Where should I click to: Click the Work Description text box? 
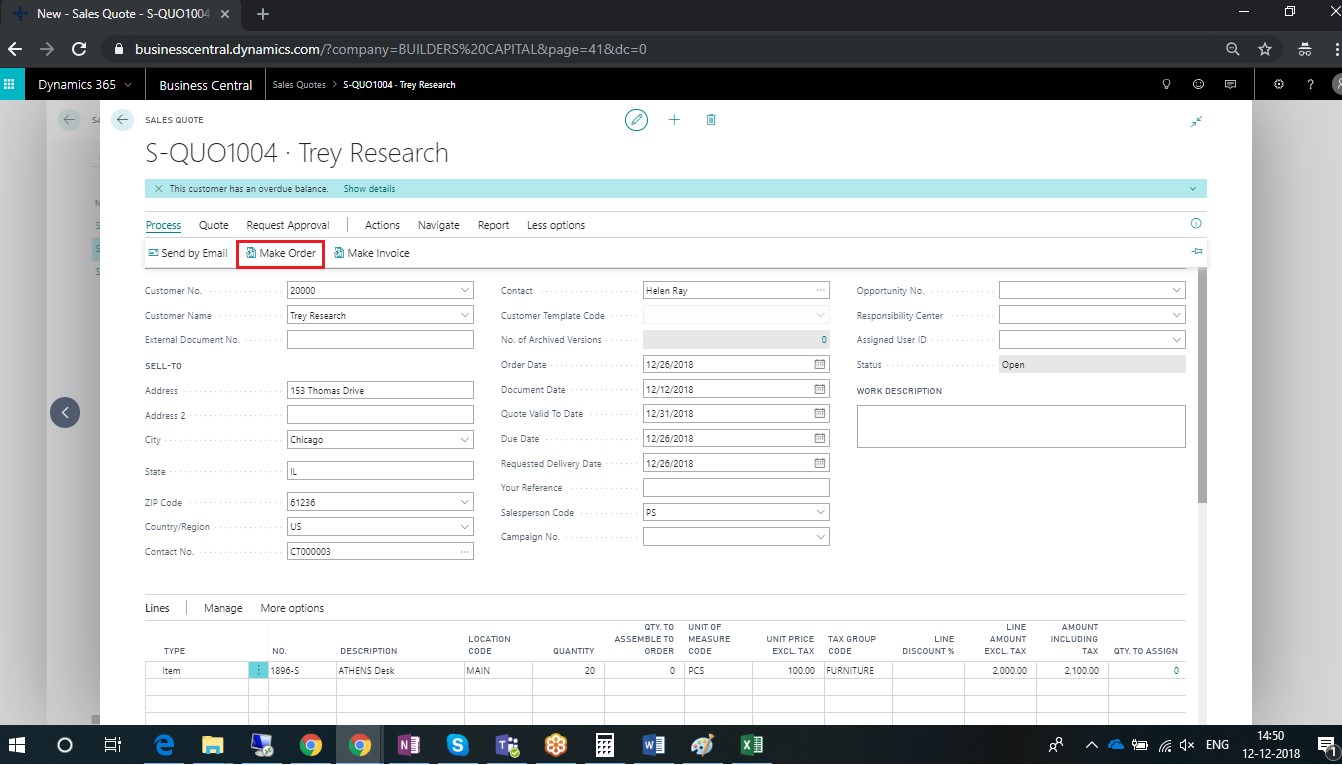coord(1021,426)
